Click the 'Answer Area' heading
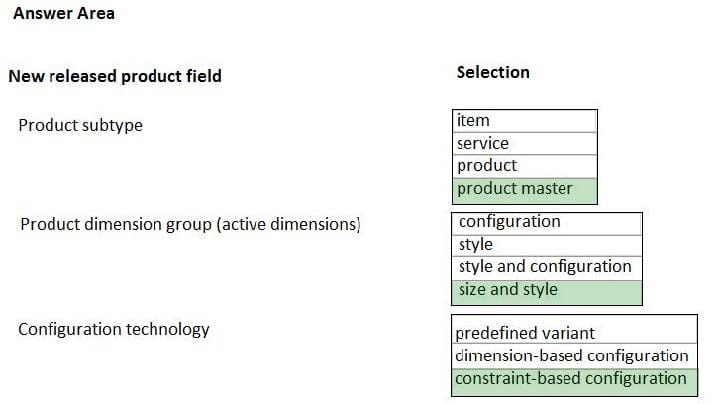The height and width of the screenshot is (404, 718). [64, 13]
